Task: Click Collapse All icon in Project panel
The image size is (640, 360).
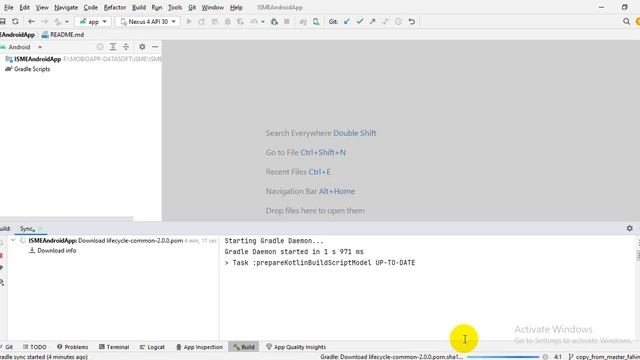Action: (126, 47)
